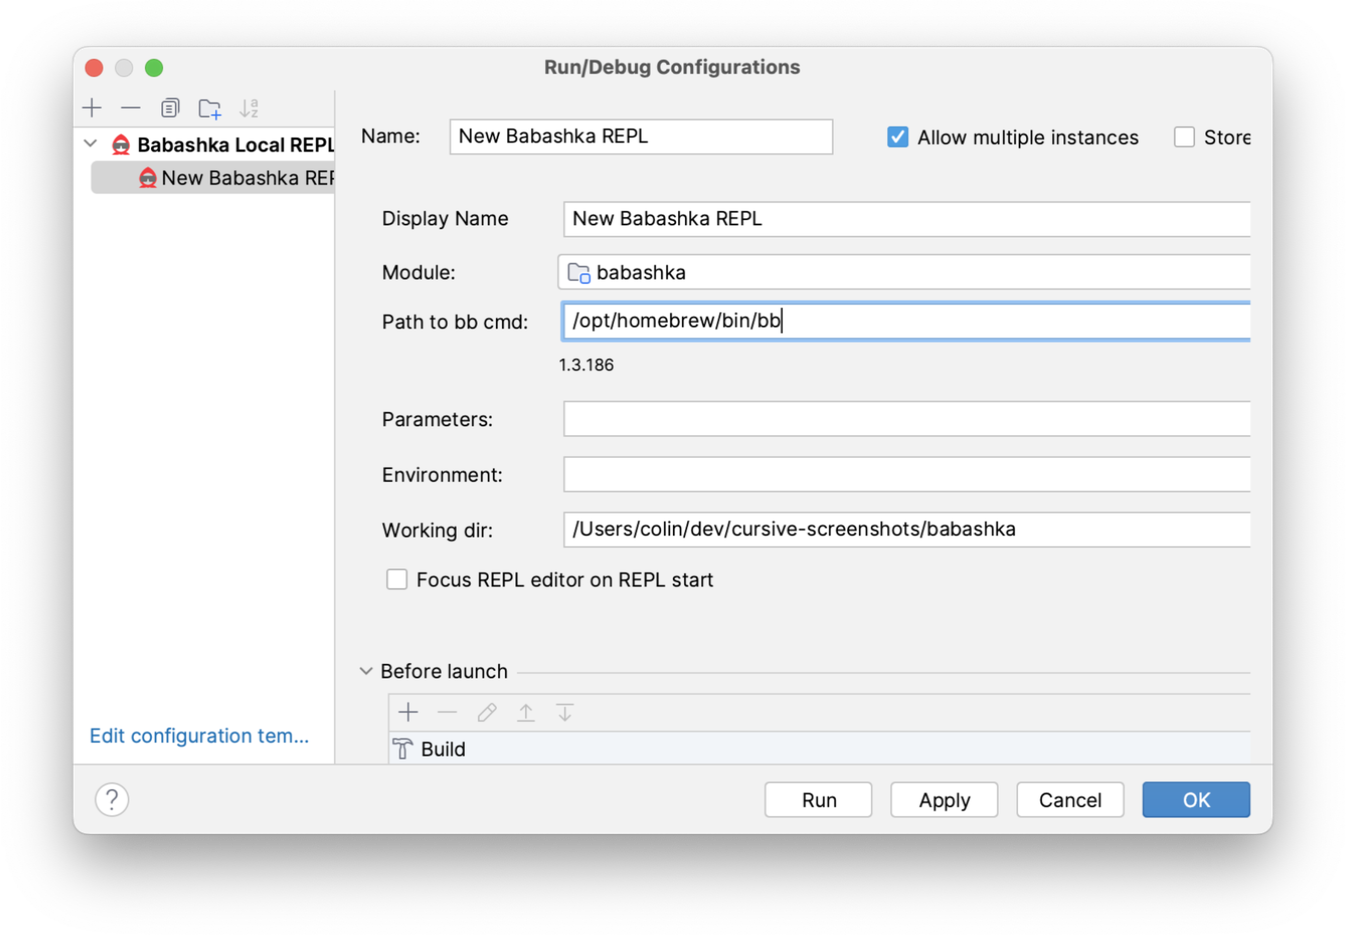1346x935 pixels.
Task: Collapse the Babashka Local REPL tree node
Action: coord(91,144)
